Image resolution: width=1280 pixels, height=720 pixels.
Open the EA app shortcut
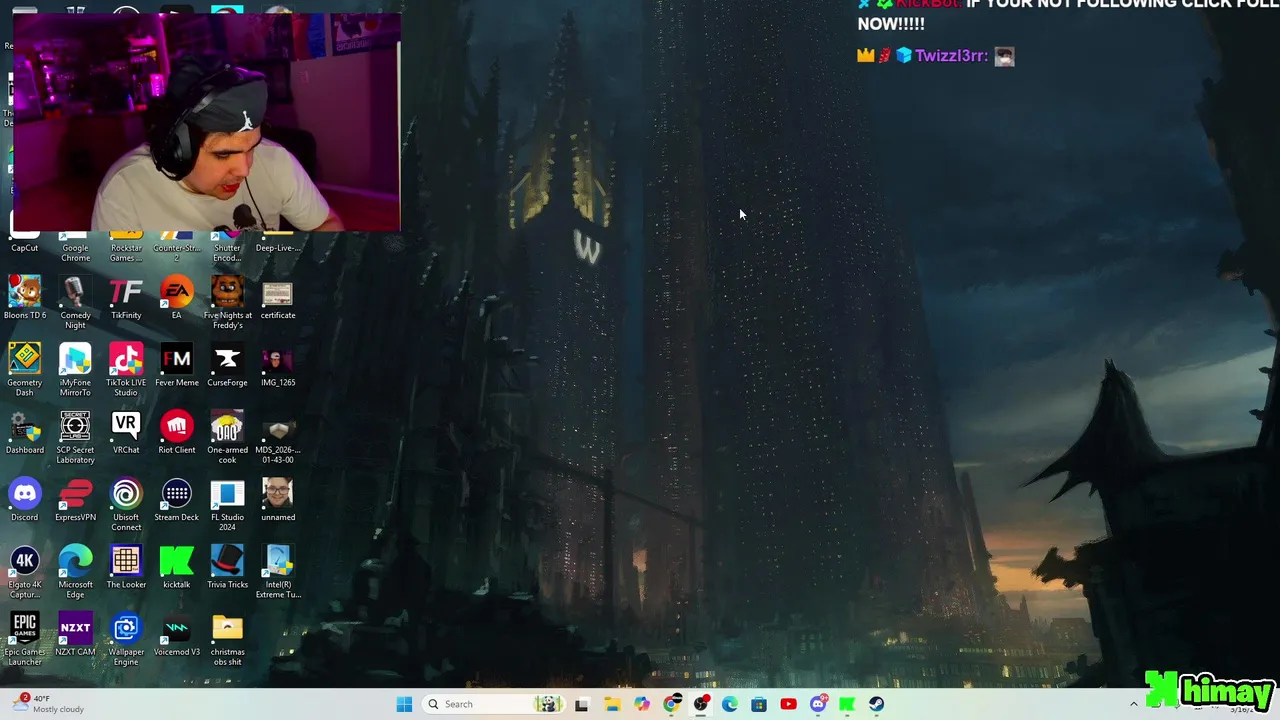[176, 300]
